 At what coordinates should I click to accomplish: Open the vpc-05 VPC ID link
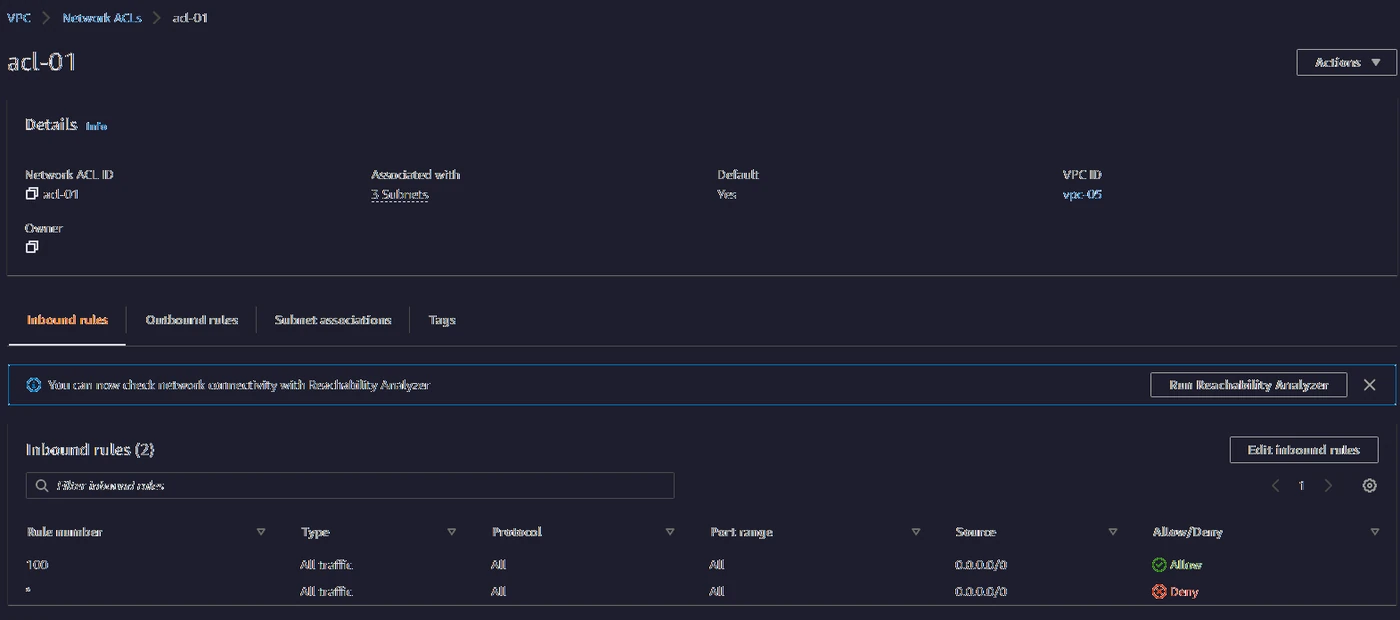1082,195
